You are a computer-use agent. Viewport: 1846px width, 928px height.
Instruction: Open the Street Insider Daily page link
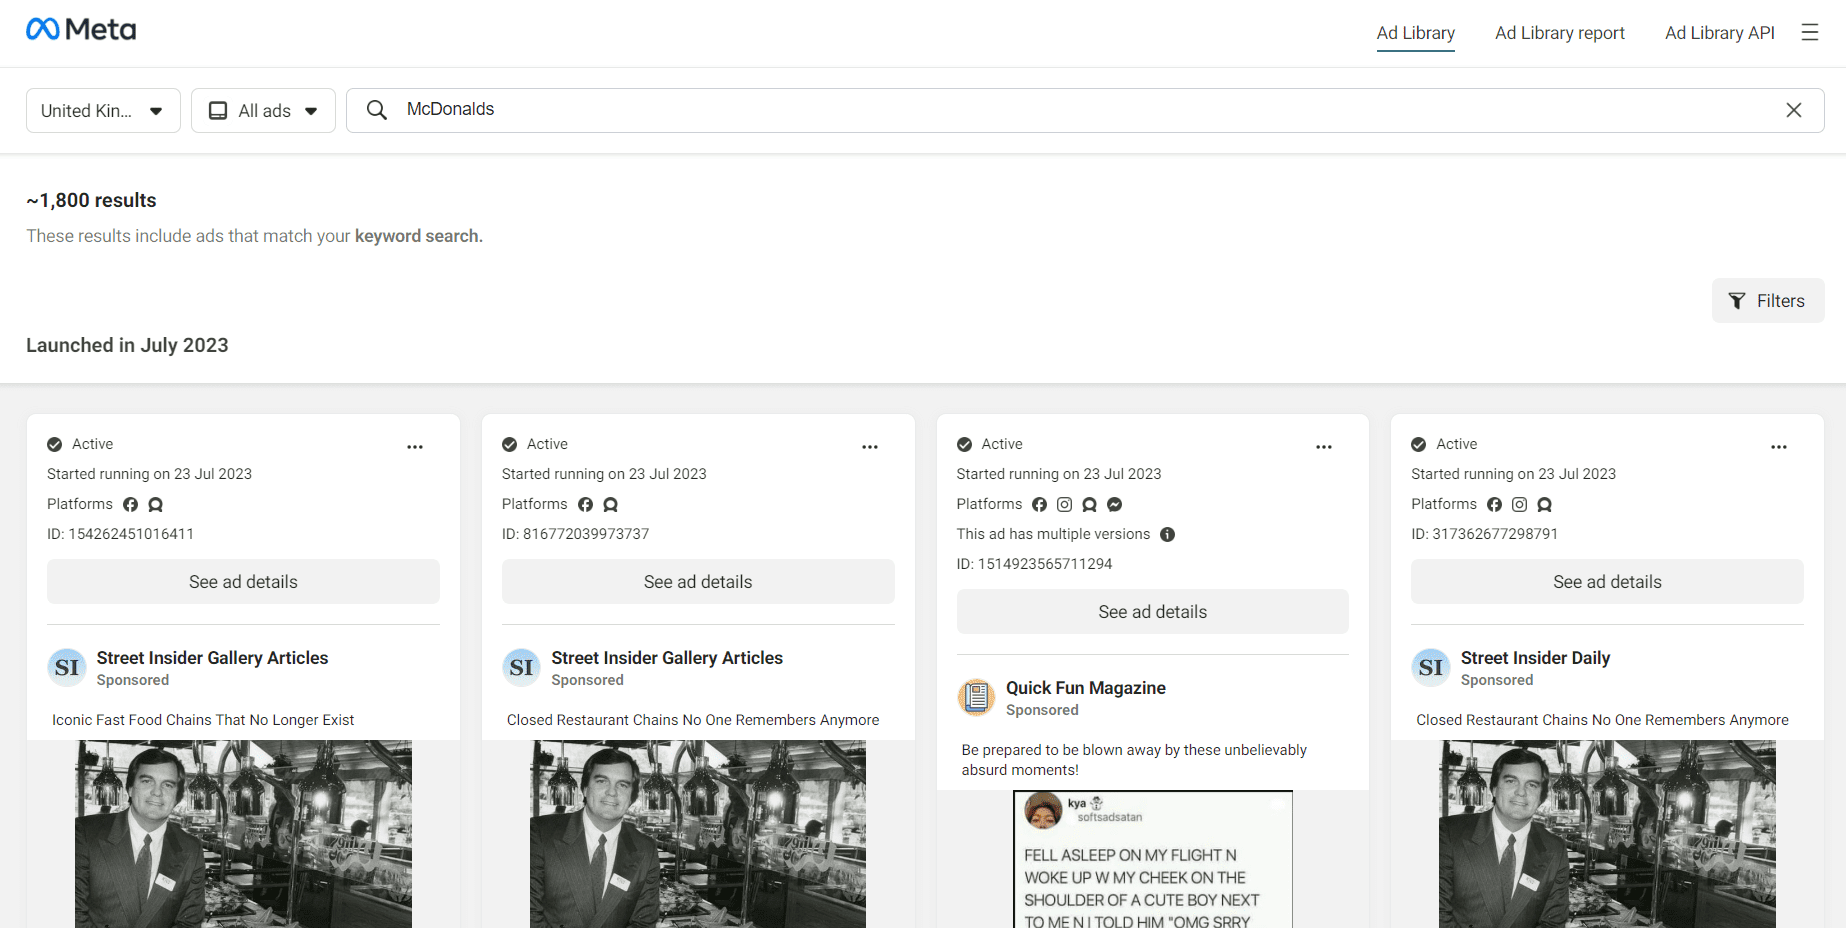tap(1535, 658)
